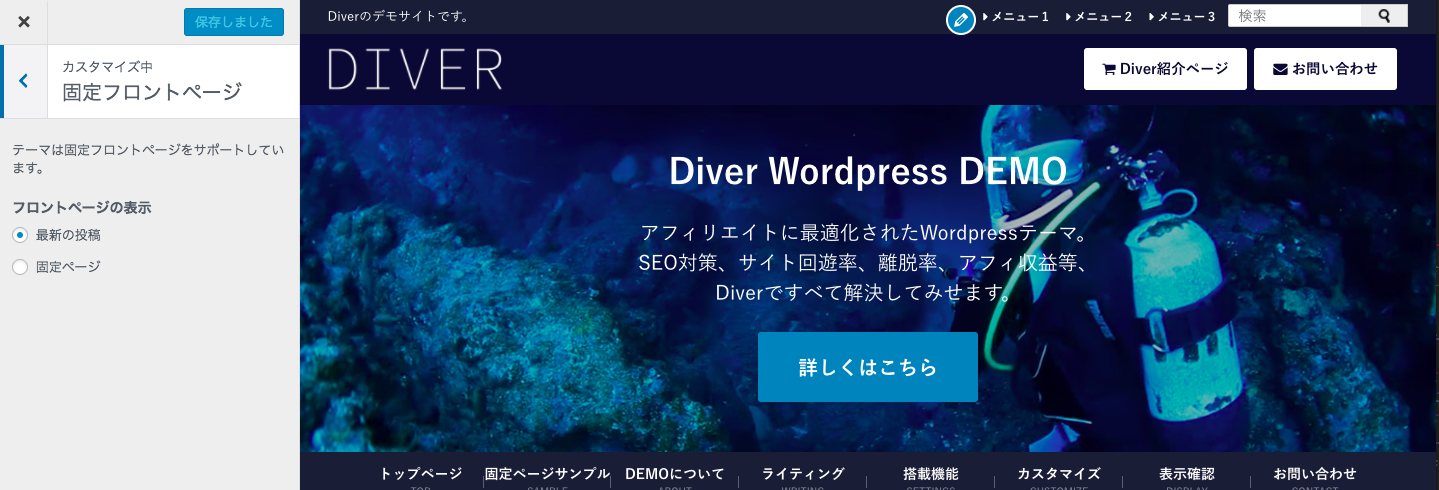Image resolution: width=1439 pixels, height=490 pixels.
Task: Open メニュー３ in the top bar
Action: [x=1185, y=17]
